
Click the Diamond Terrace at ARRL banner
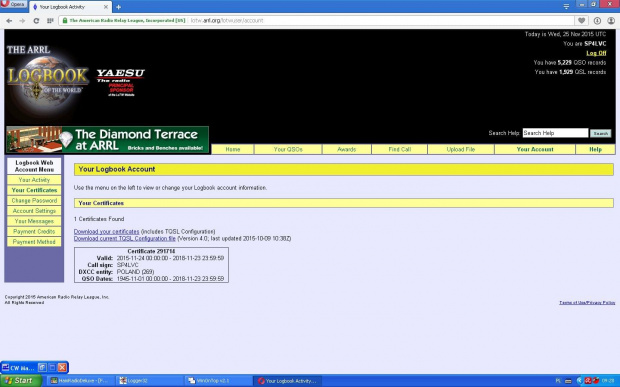pos(108,140)
